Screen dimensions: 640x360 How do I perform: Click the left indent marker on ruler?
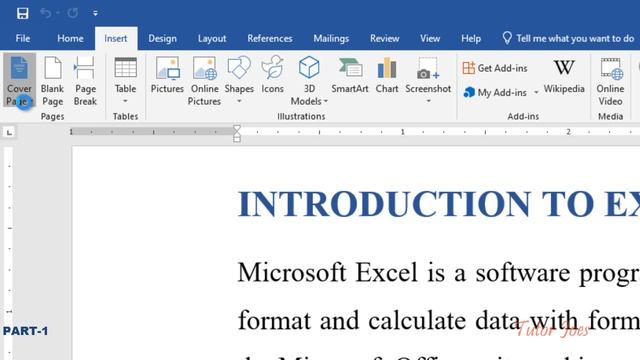tap(237, 139)
